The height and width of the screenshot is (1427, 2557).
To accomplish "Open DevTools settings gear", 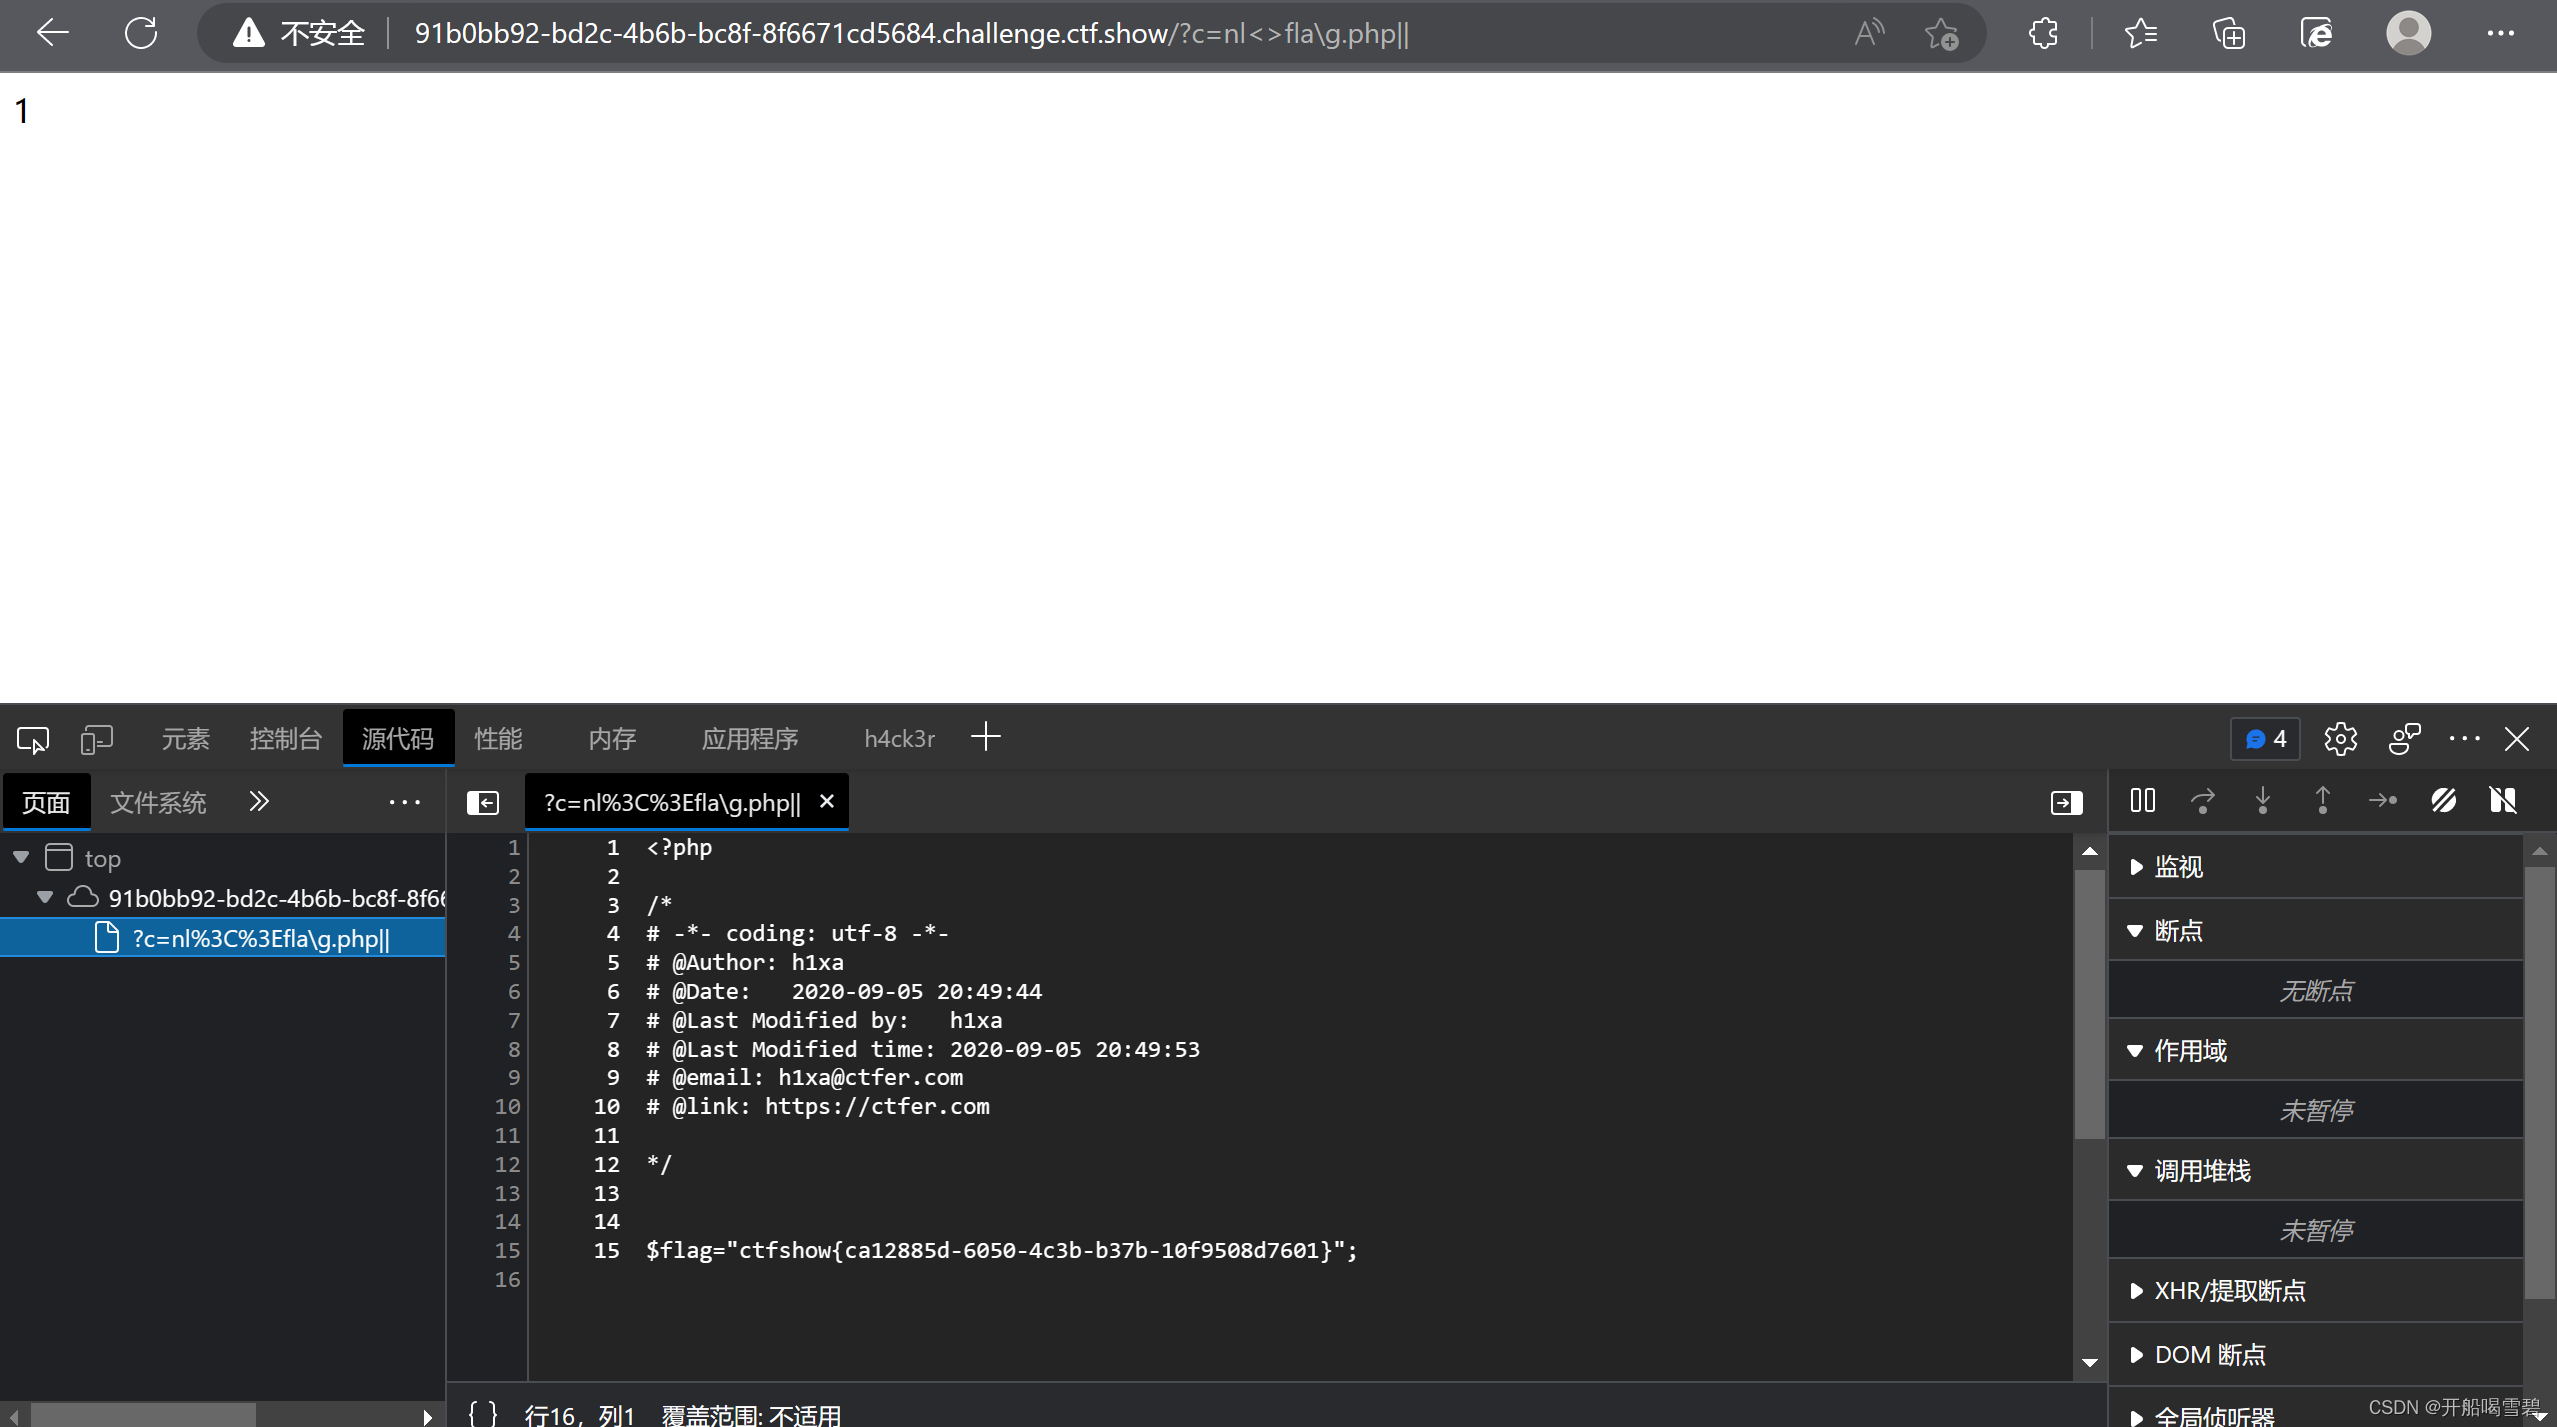I will 2340,740.
